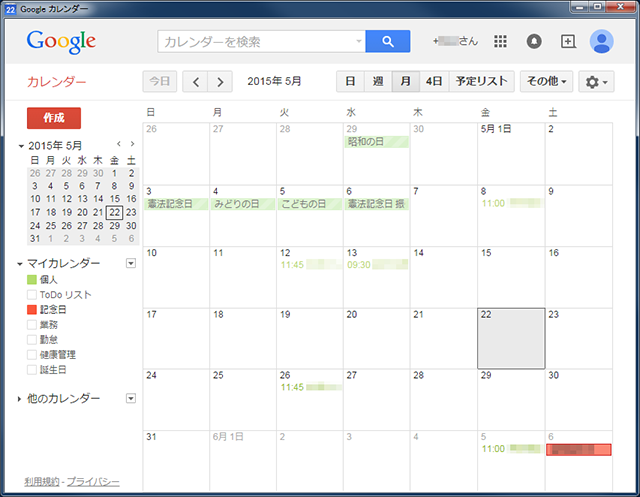640x497 pixels.
Task: Enable the 健康管理 calendar
Action: (x=32, y=355)
